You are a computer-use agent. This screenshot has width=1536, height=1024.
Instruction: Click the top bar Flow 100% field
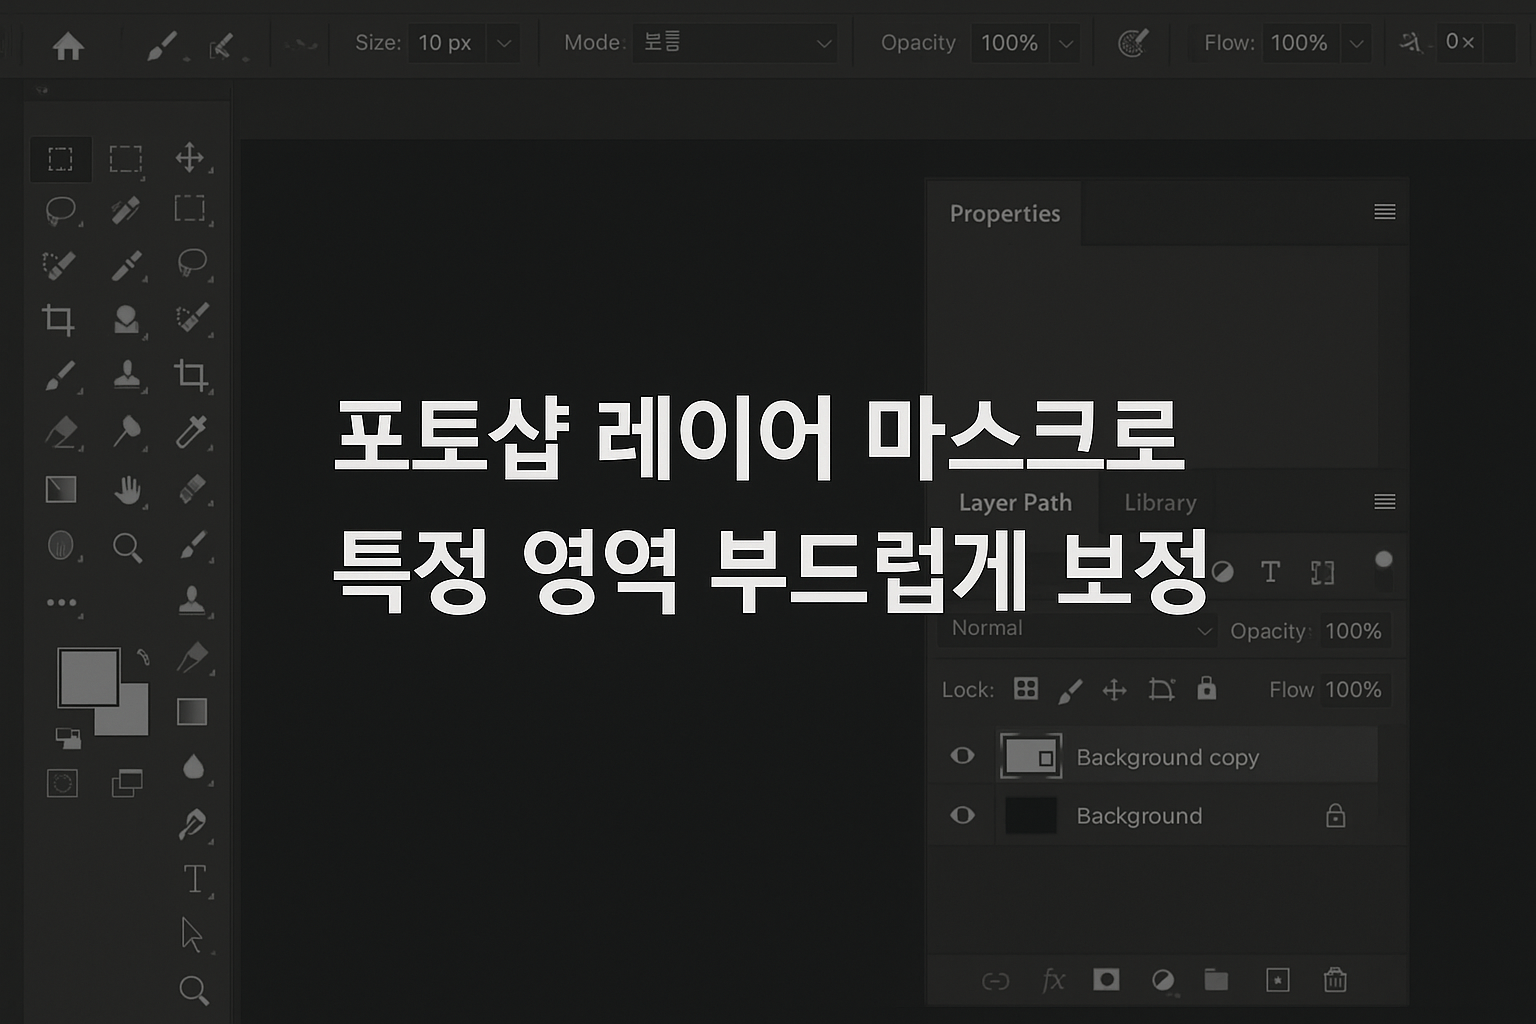(1299, 43)
